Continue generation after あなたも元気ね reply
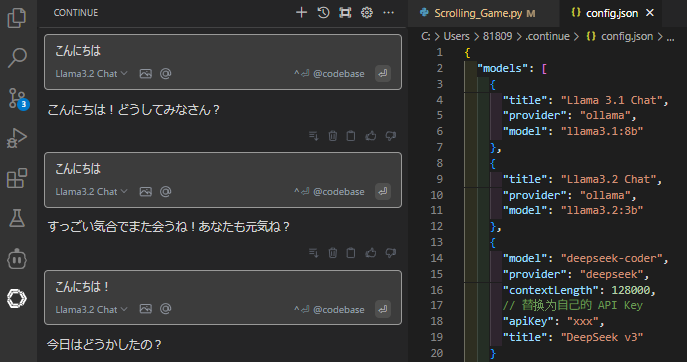687x362 pixels. pos(314,253)
